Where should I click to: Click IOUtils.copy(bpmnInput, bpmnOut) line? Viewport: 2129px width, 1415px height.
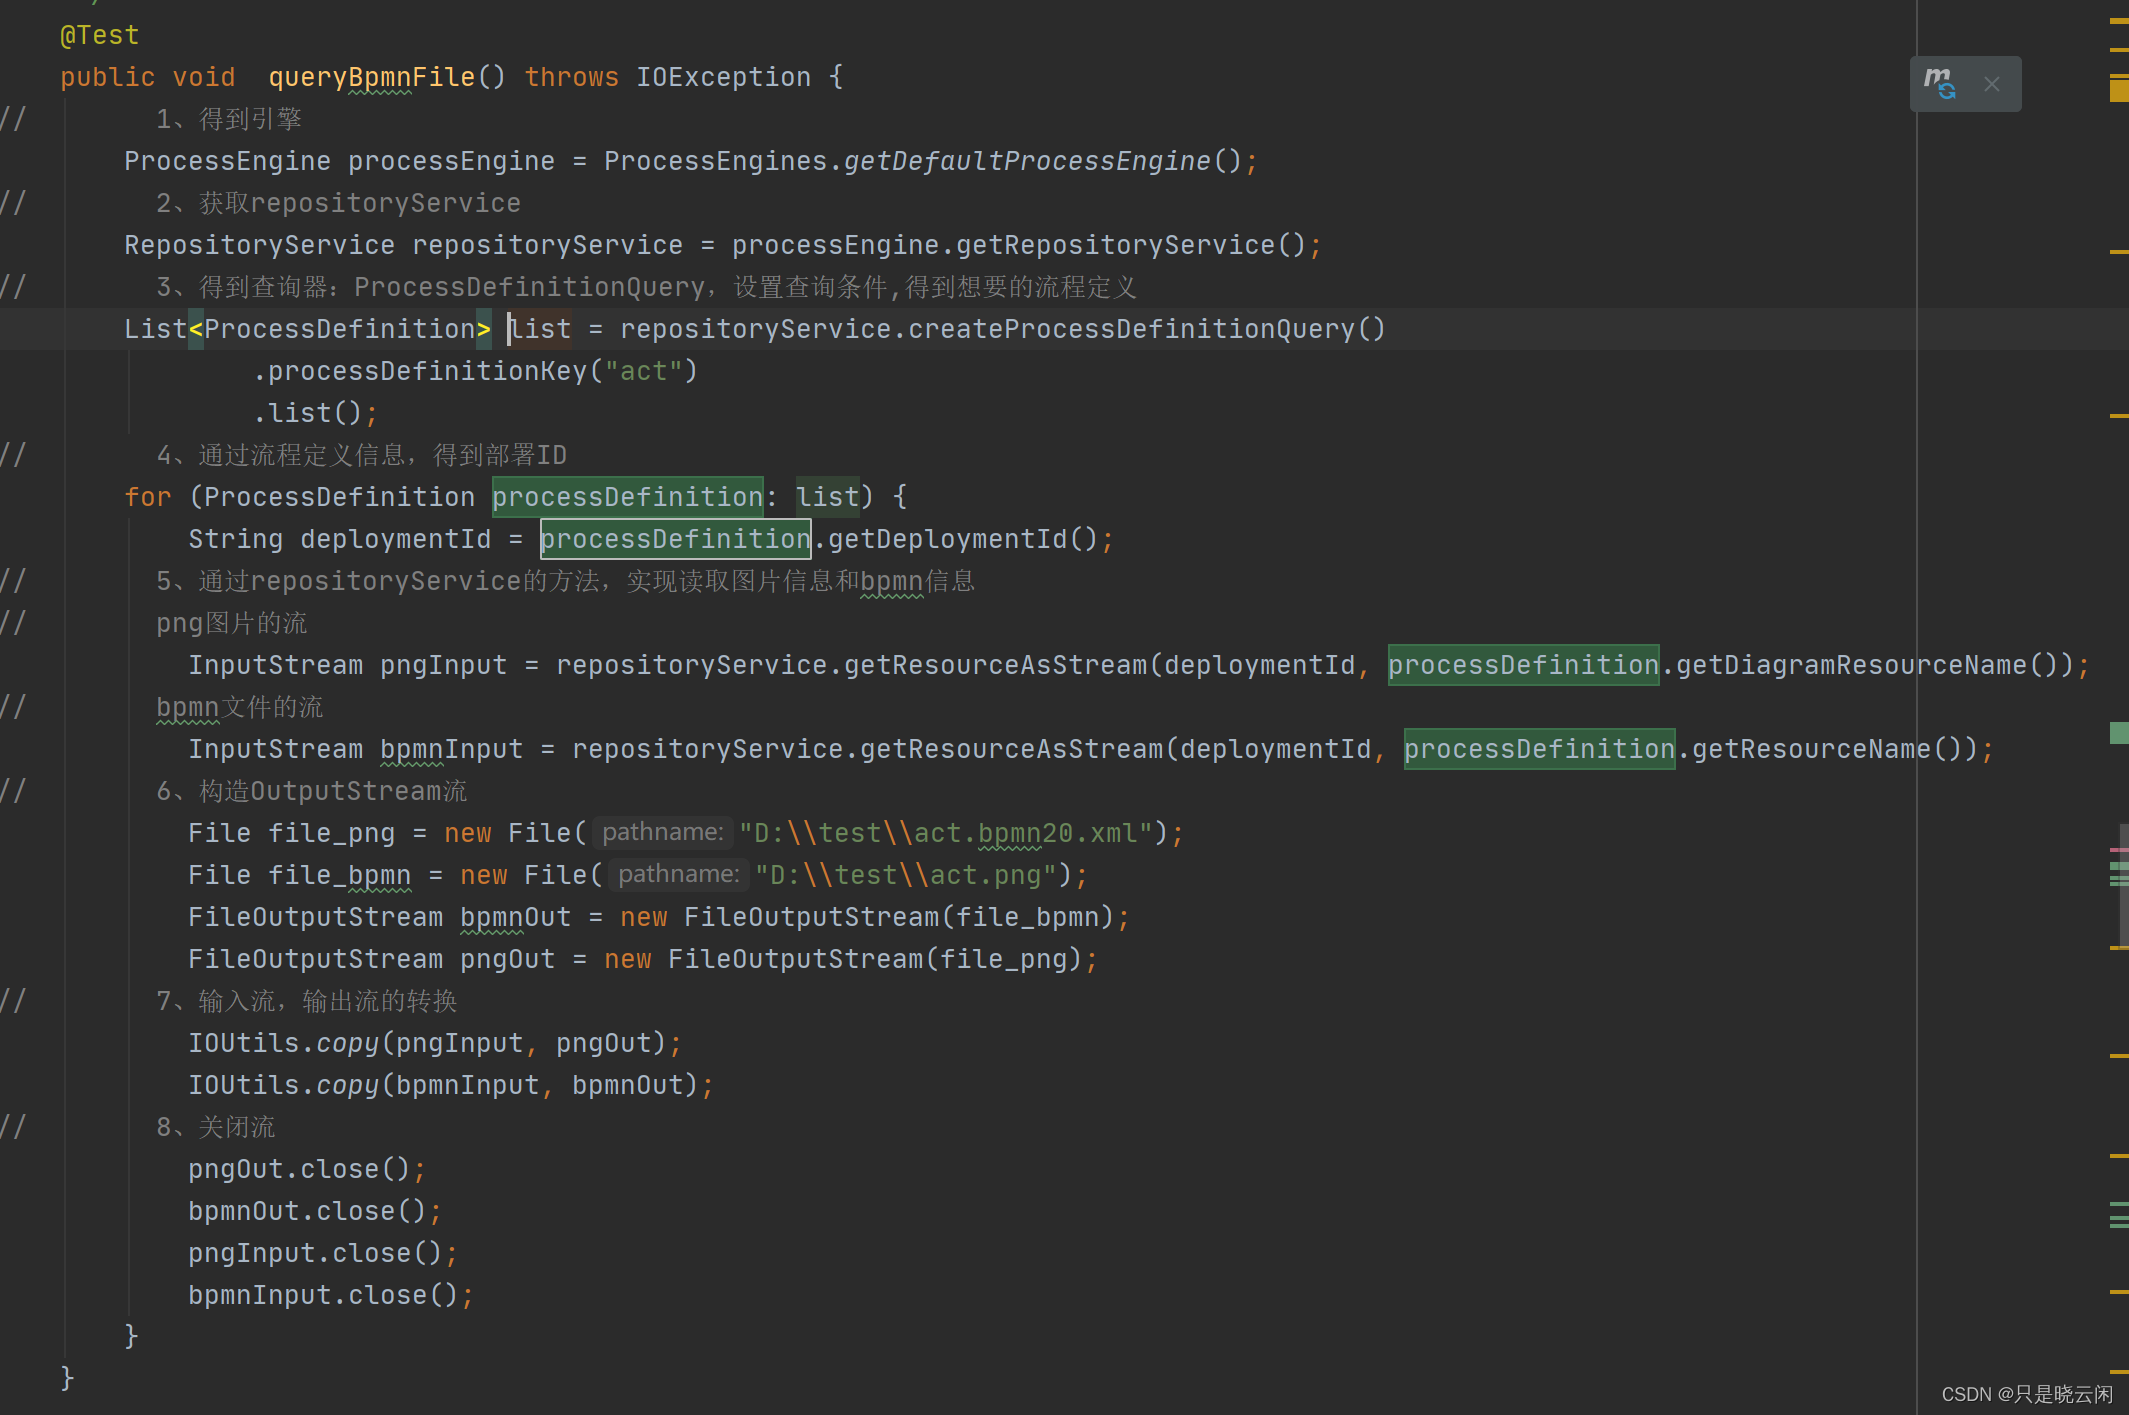tap(451, 1085)
